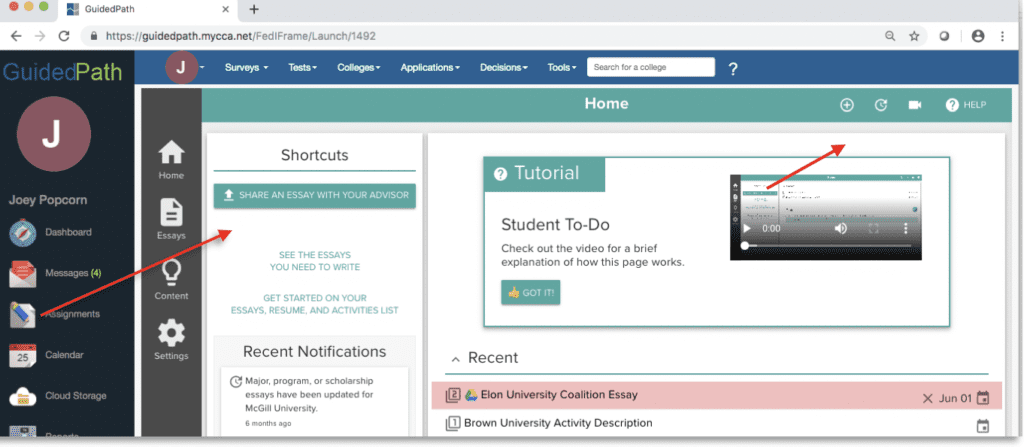Image resolution: width=1024 pixels, height=447 pixels.
Task: Click the refresh icon in Home header
Action: tap(881, 105)
